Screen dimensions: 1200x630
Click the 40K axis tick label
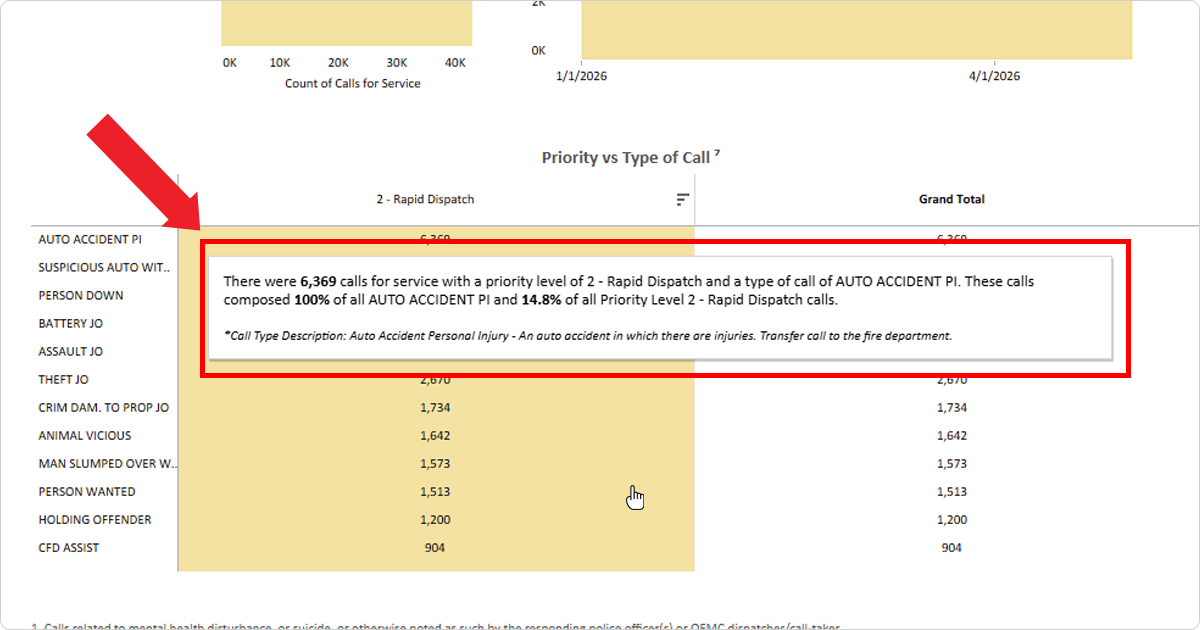pyautogui.click(x=455, y=63)
